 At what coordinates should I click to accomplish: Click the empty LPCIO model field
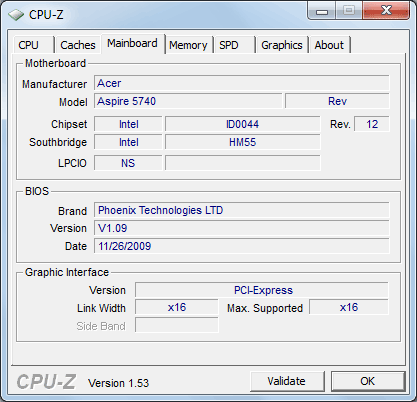(x=243, y=163)
